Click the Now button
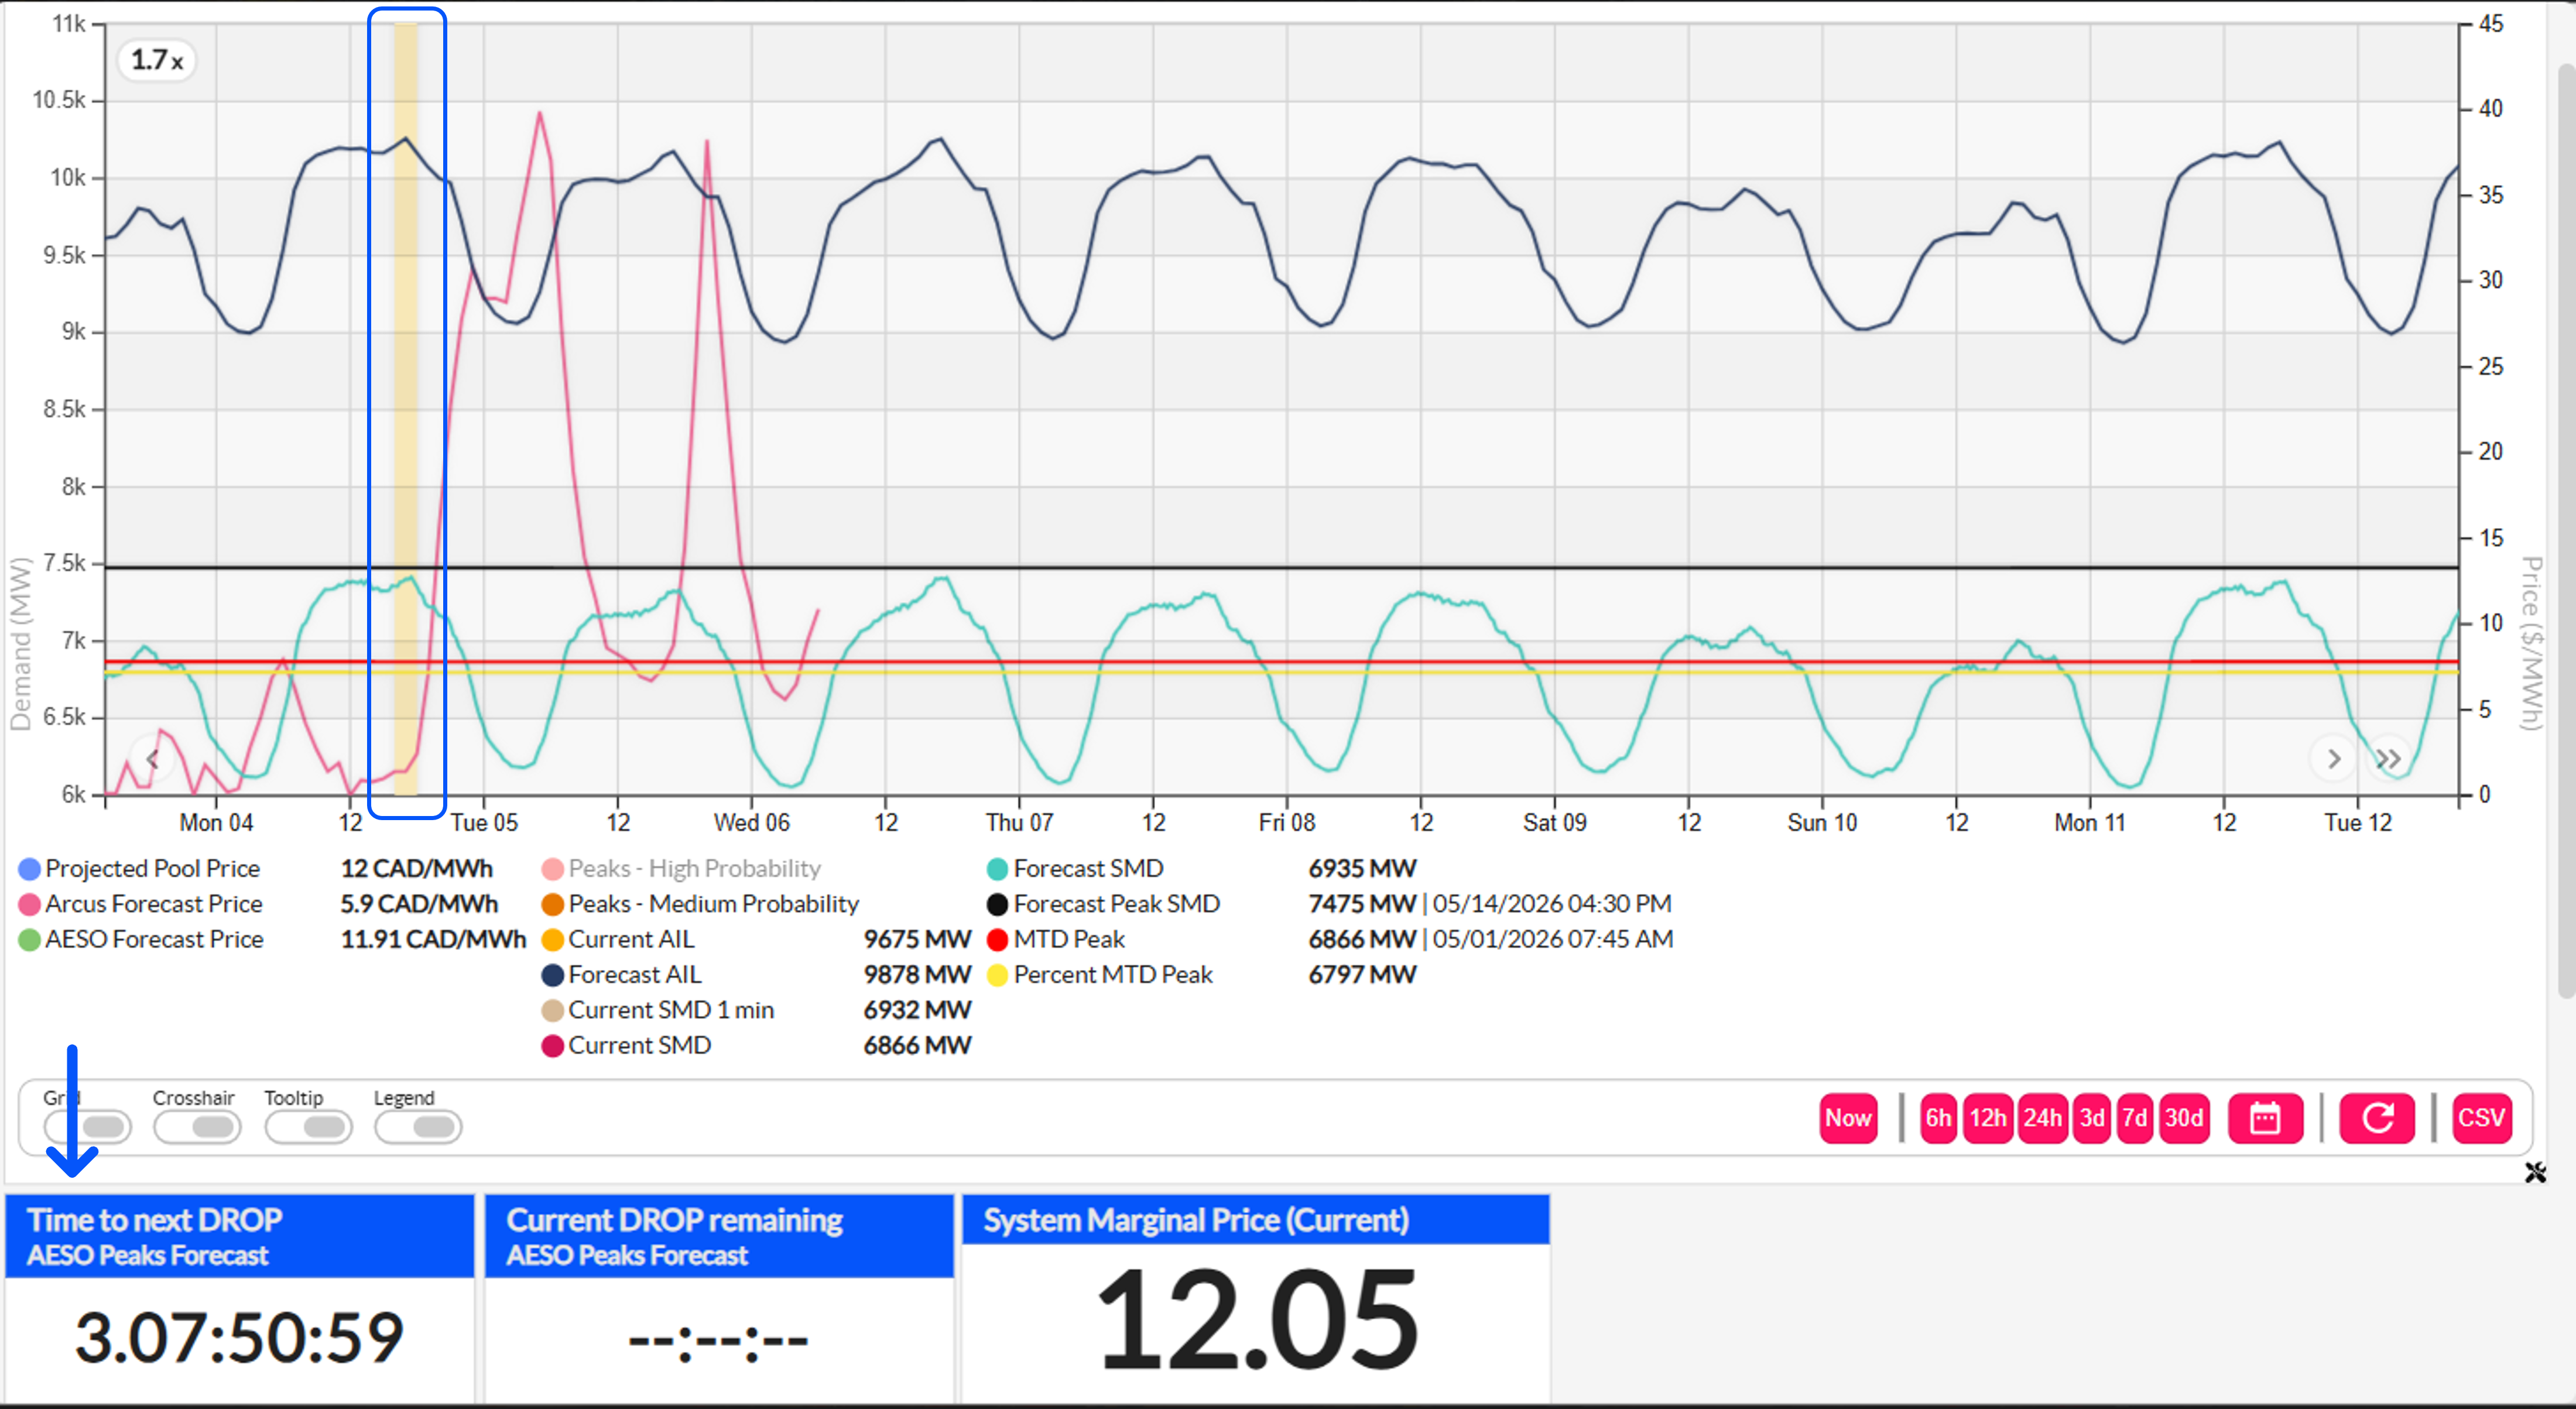The height and width of the screenshot is (1409, 2576). [x=1848, y=1118]
